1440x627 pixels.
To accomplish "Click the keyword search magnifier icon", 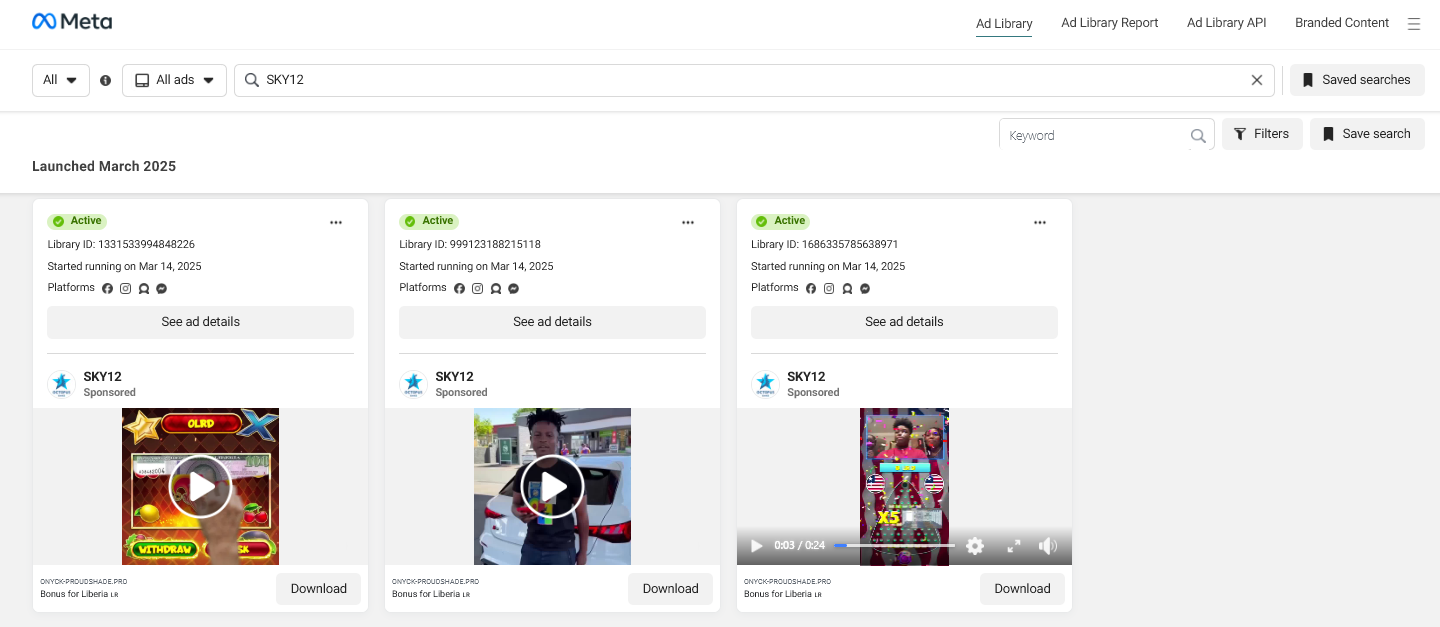I will pyautogui.click(x=1198, y=136).
